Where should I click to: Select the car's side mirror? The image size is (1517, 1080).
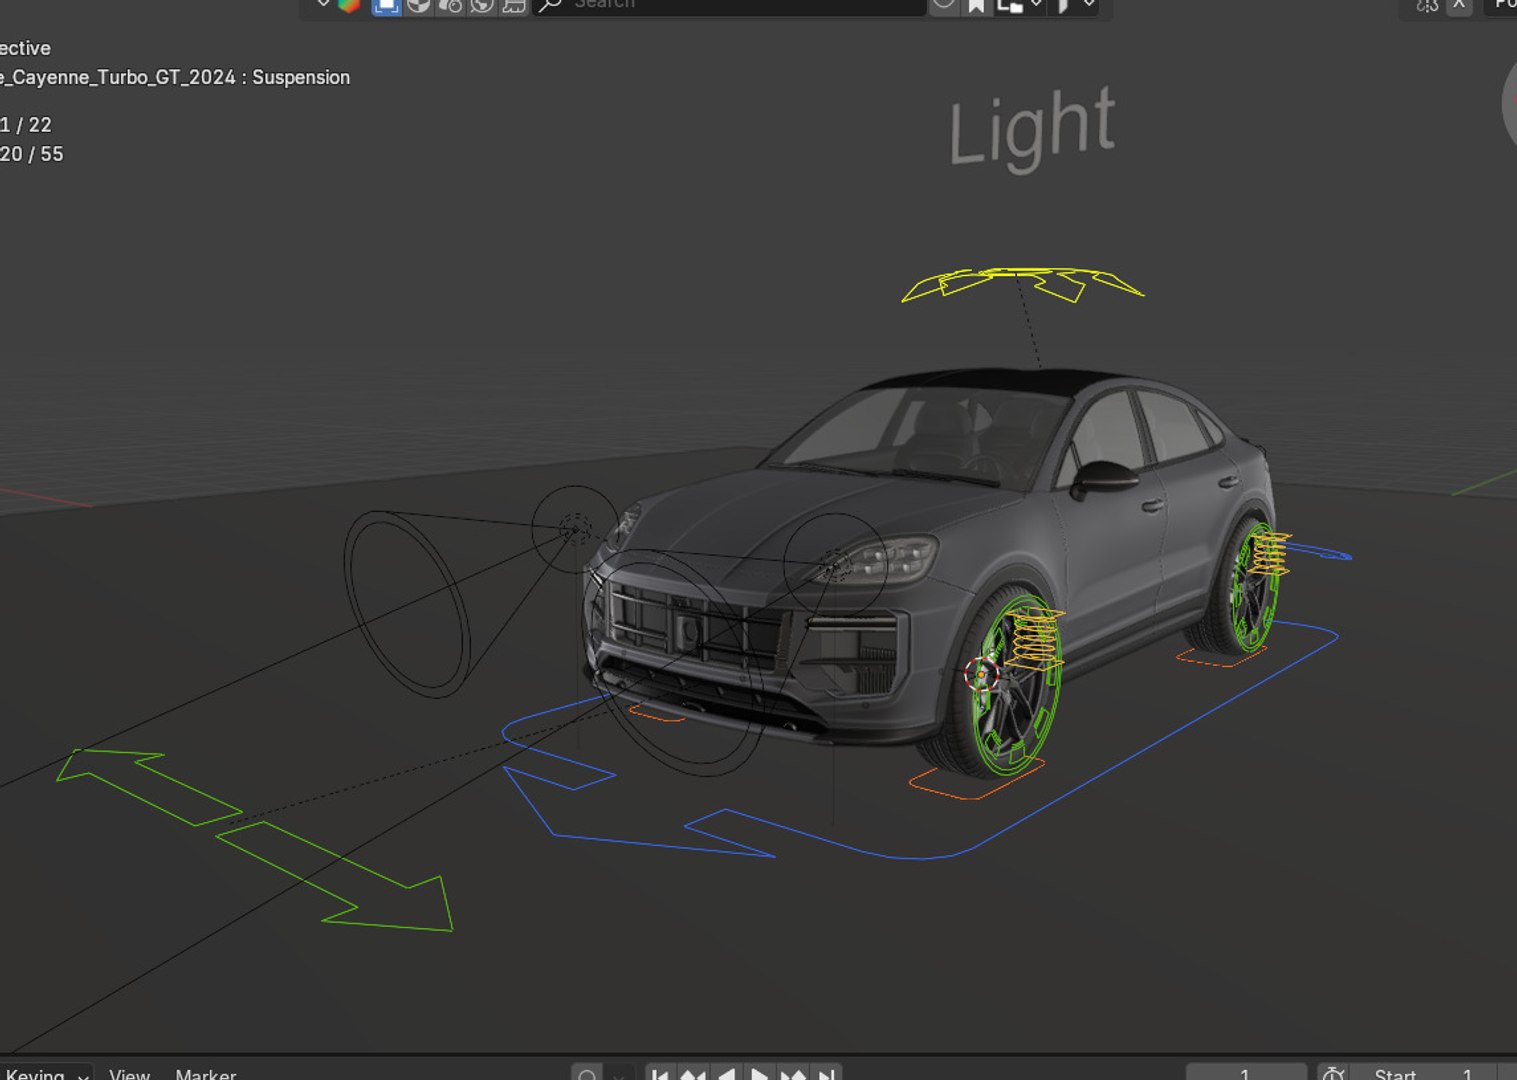pyautogui.click(x=1103, y=478)
